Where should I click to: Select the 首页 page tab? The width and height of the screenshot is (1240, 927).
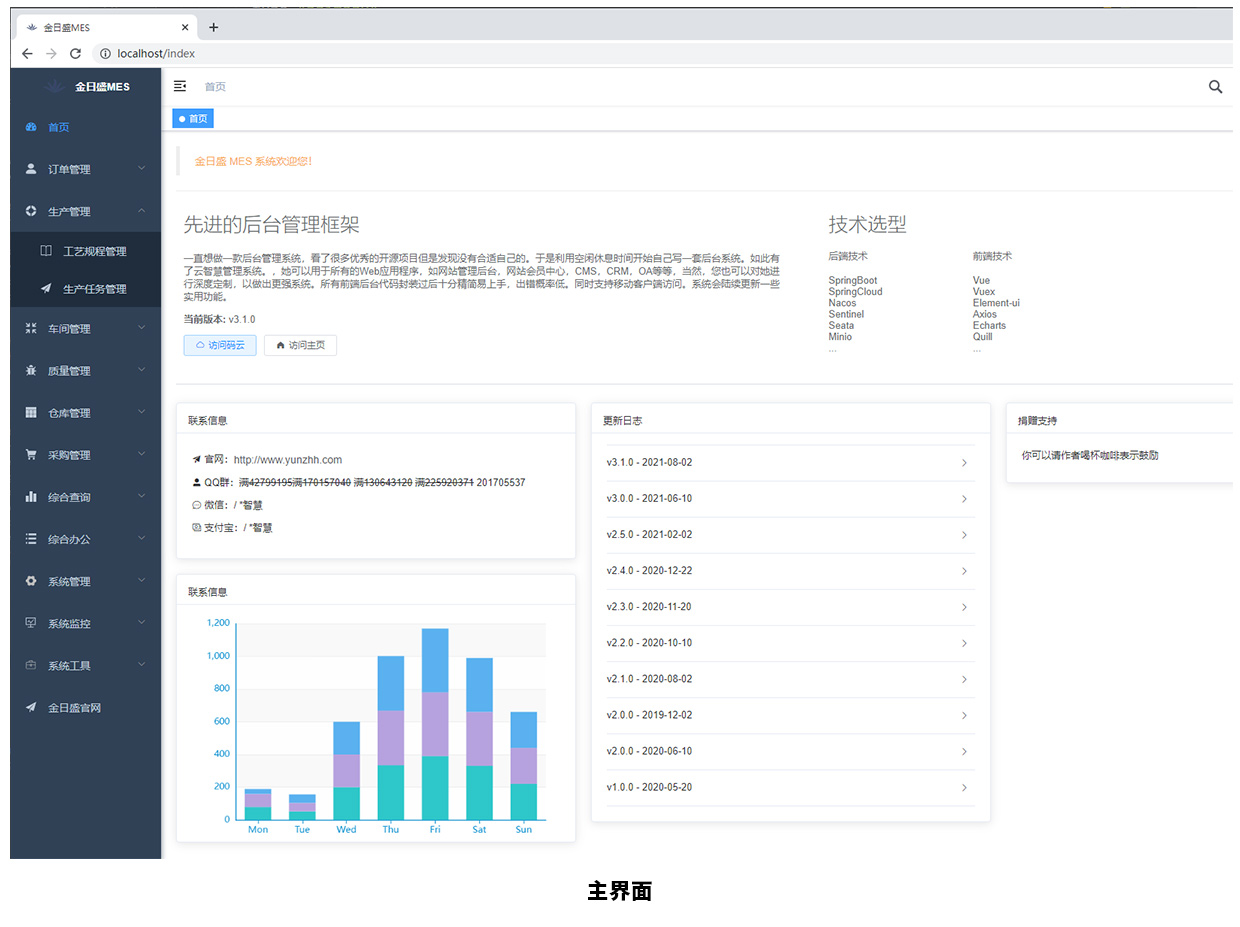click(193, 119)
